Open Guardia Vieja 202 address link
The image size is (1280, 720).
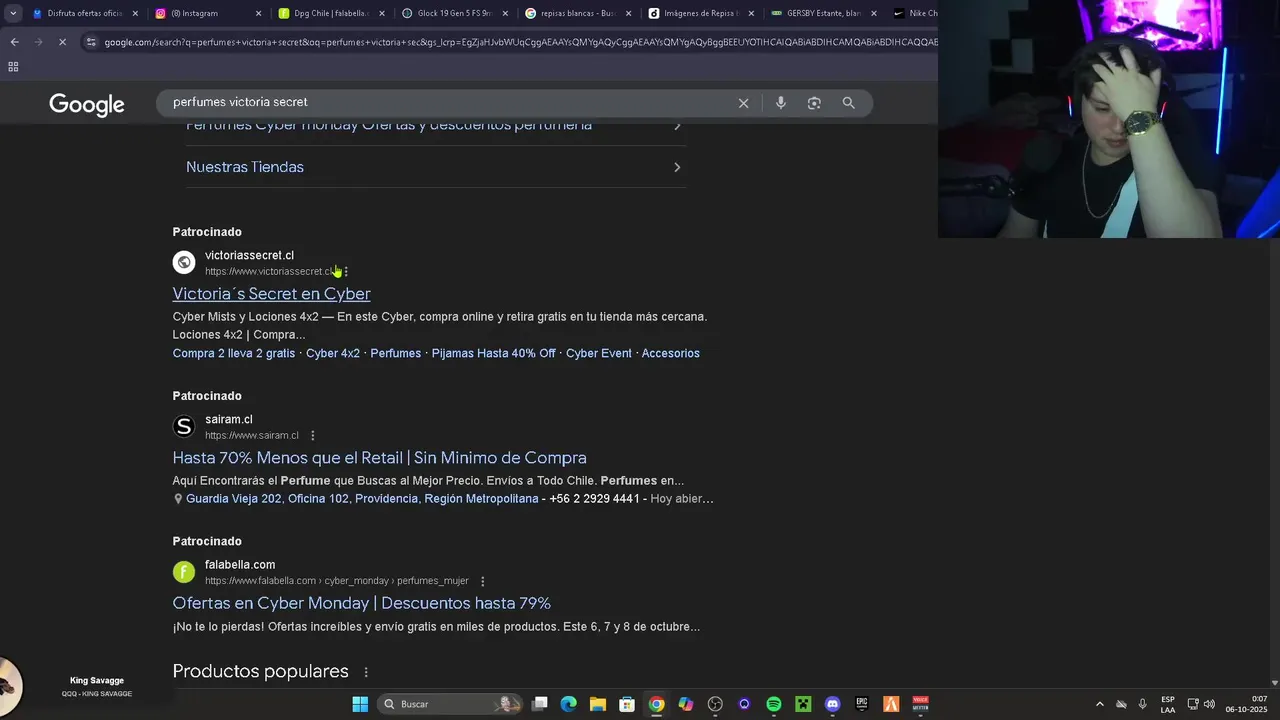(x=362, y=499)
